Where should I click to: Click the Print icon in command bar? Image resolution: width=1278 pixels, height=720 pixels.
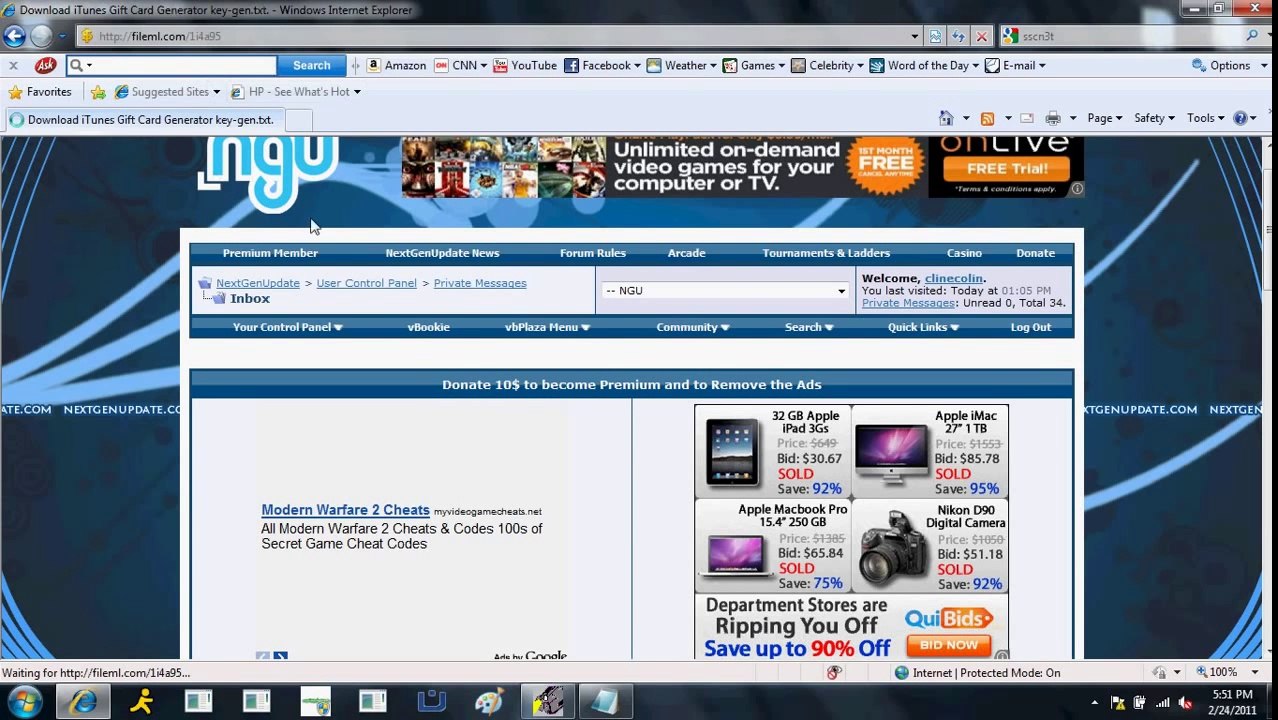point(1053,118)
